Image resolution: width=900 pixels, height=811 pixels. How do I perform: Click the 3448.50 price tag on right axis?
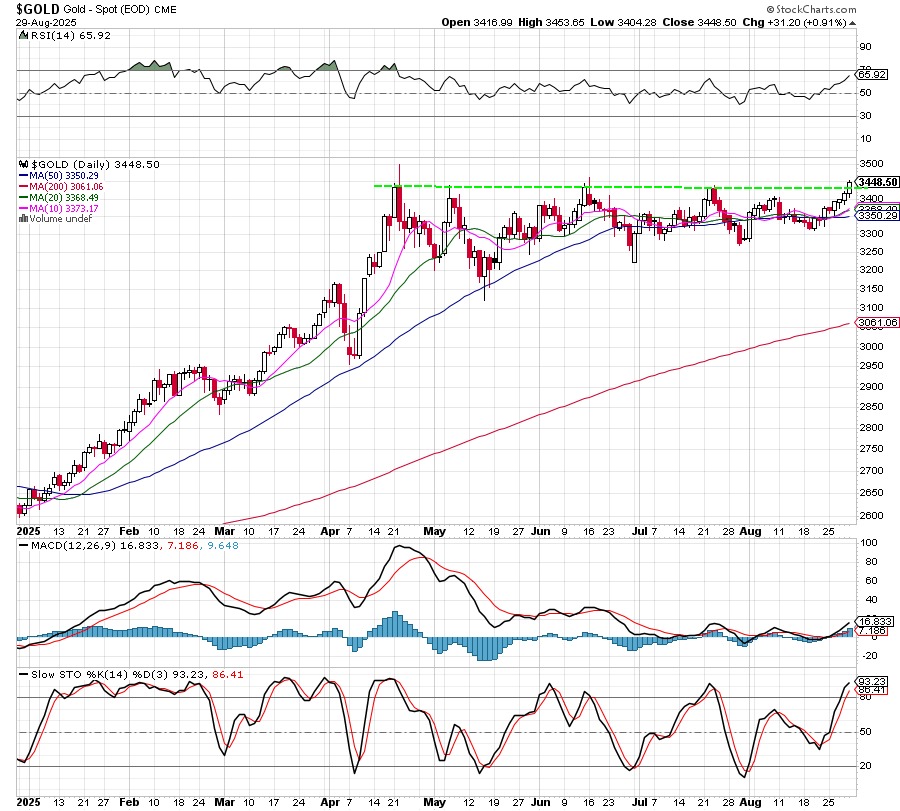tap(878, 182)
